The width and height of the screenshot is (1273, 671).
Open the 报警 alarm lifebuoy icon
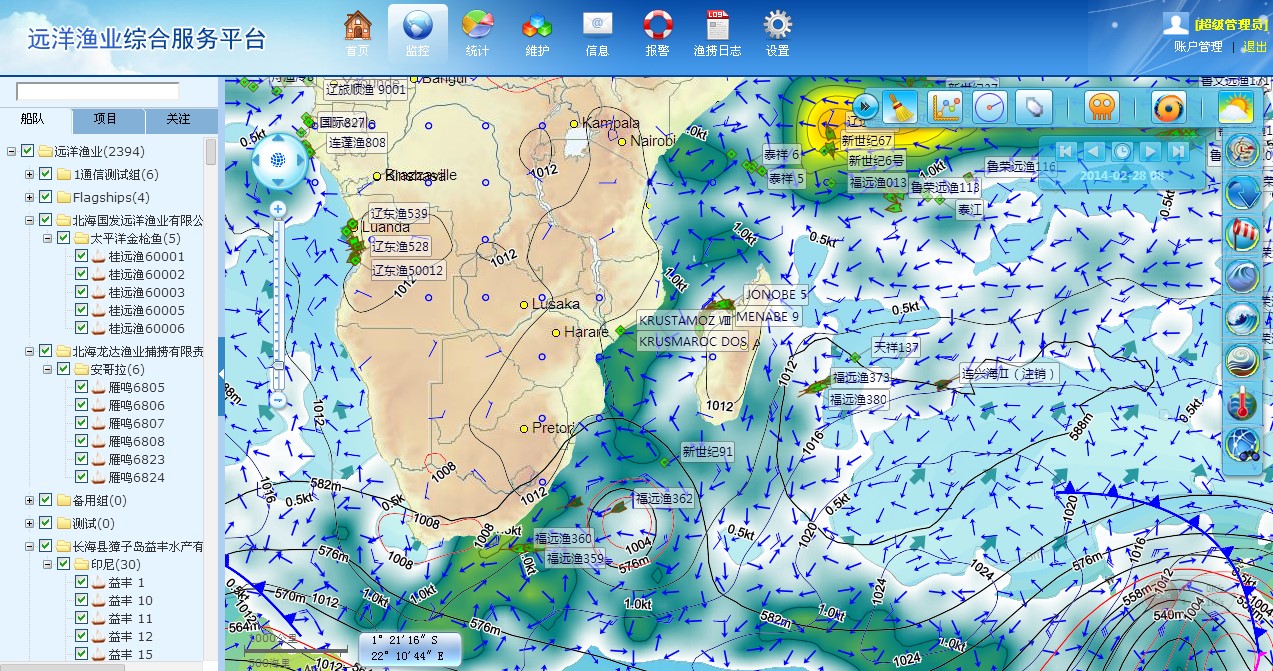click(657, 24)
